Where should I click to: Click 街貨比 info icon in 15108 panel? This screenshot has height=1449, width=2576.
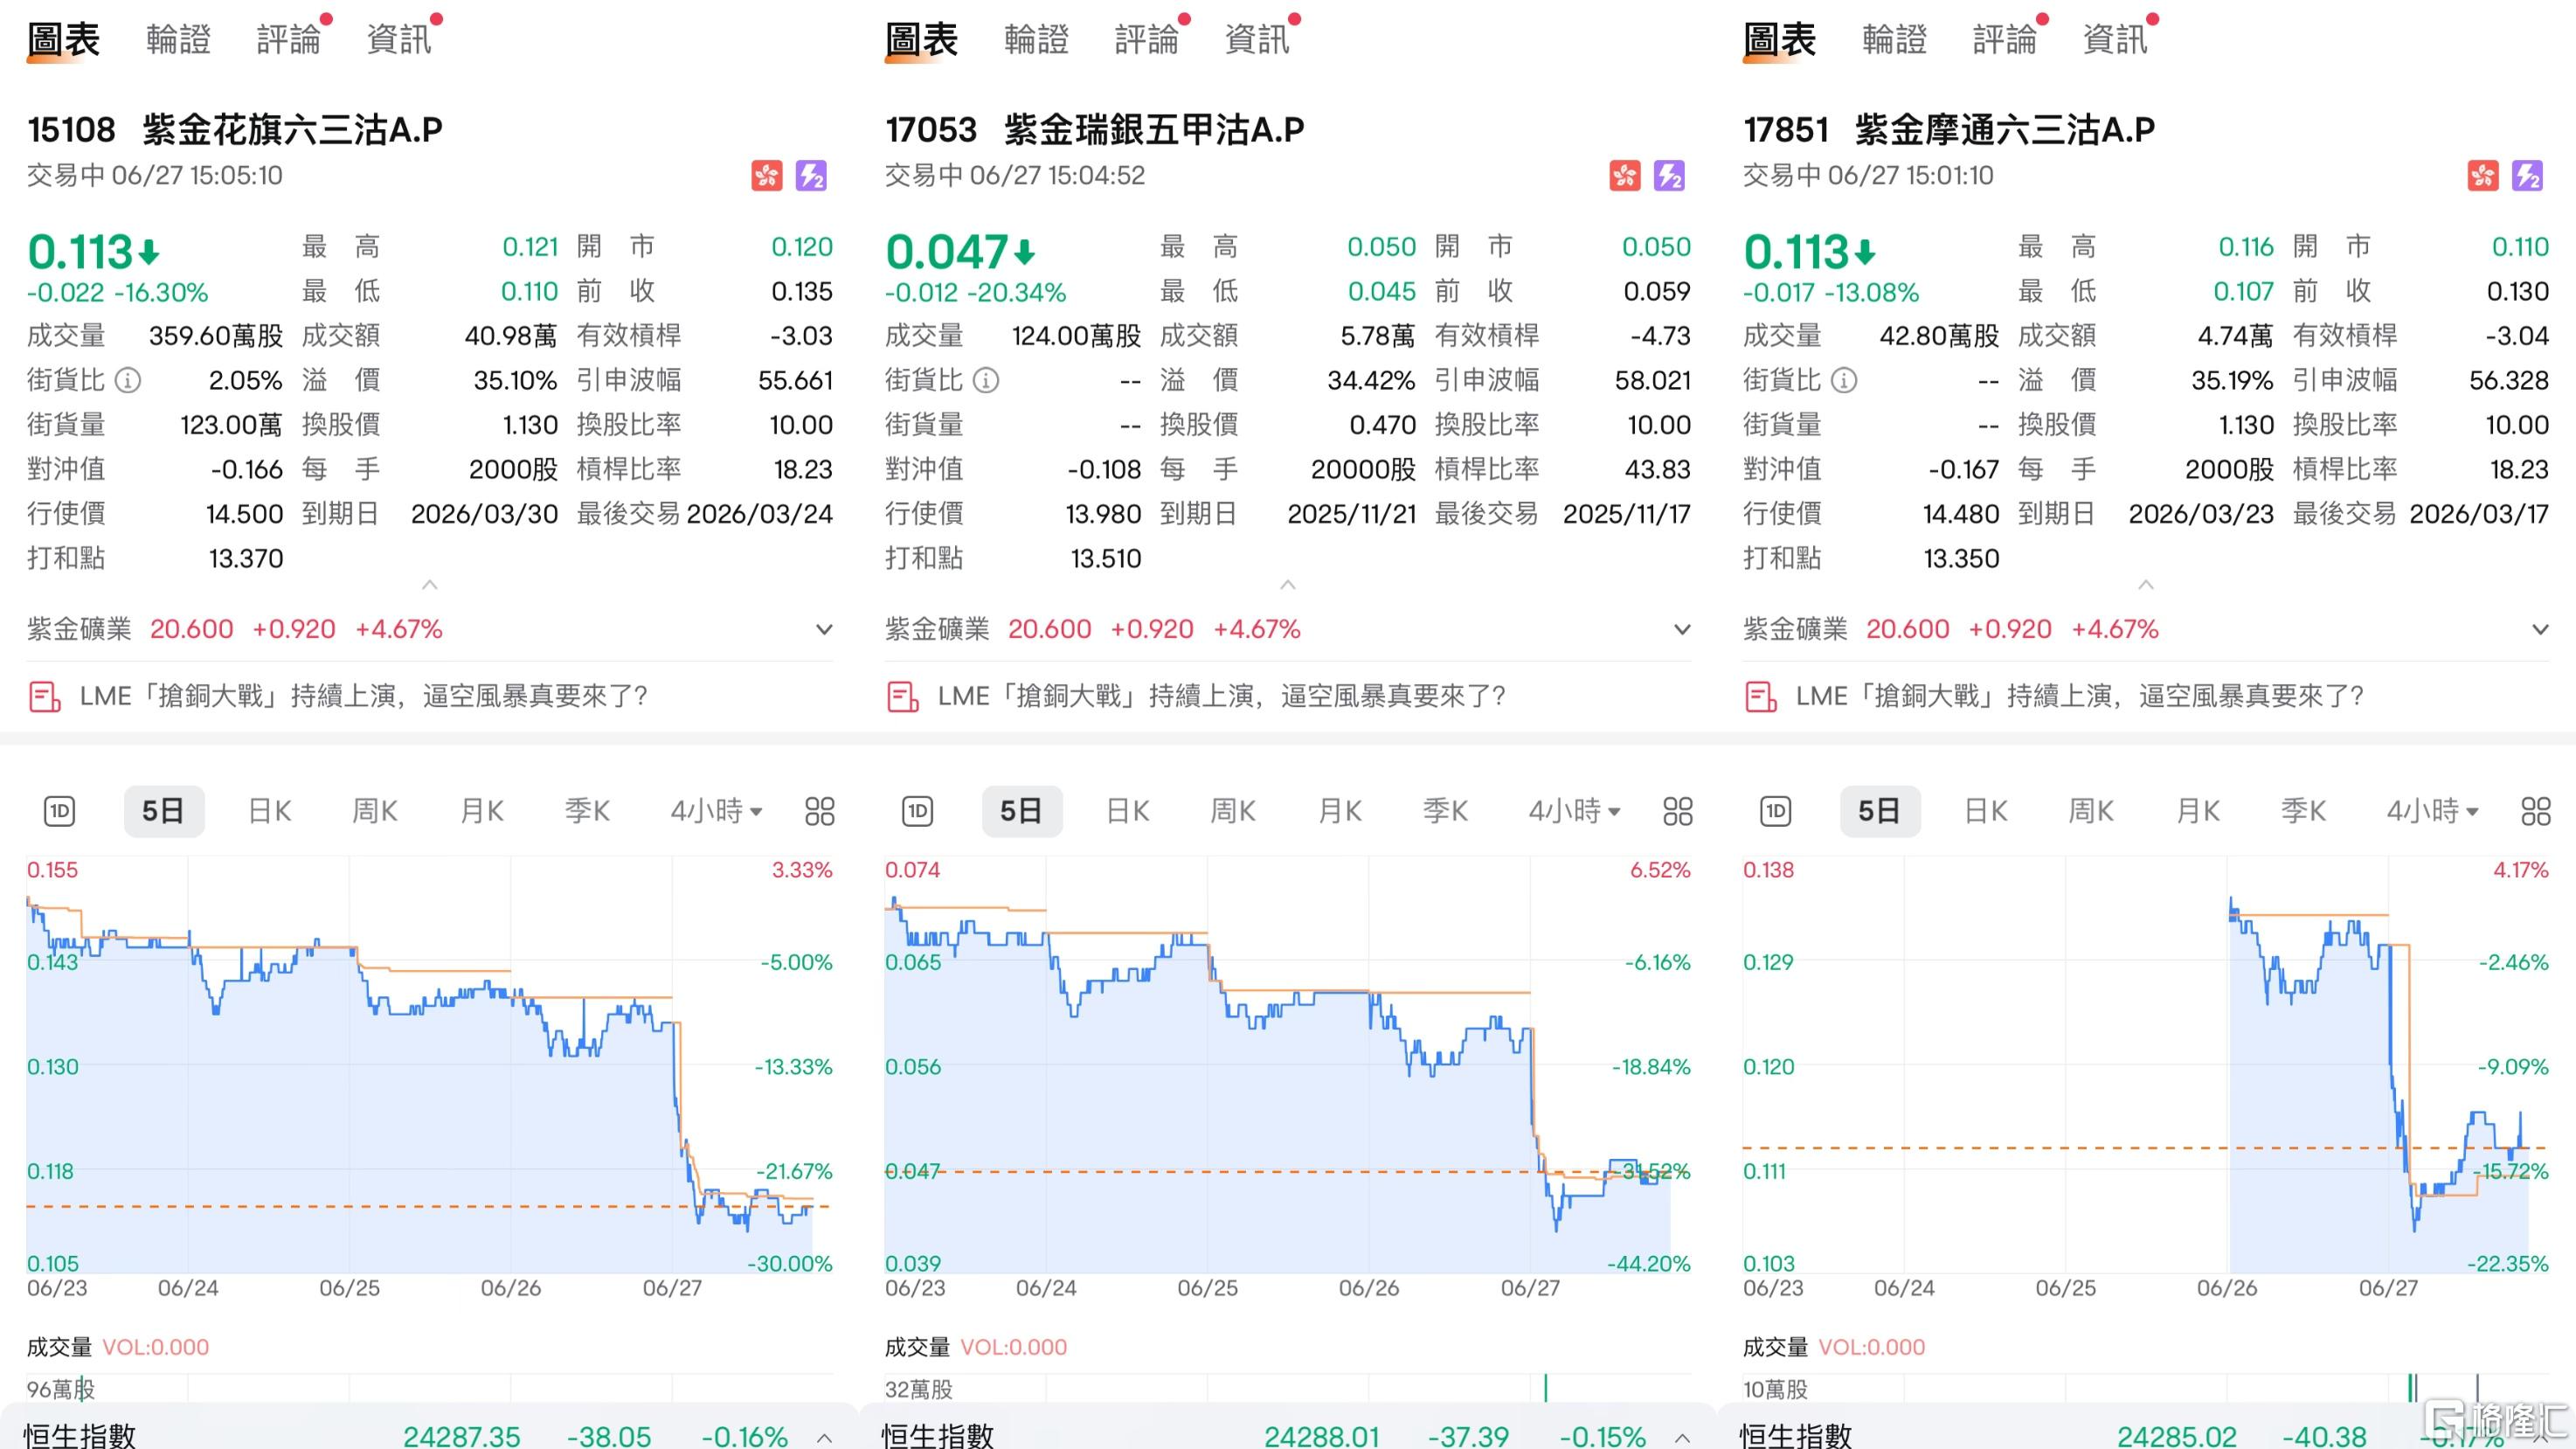pyautogui.click(x=128, y=380)
